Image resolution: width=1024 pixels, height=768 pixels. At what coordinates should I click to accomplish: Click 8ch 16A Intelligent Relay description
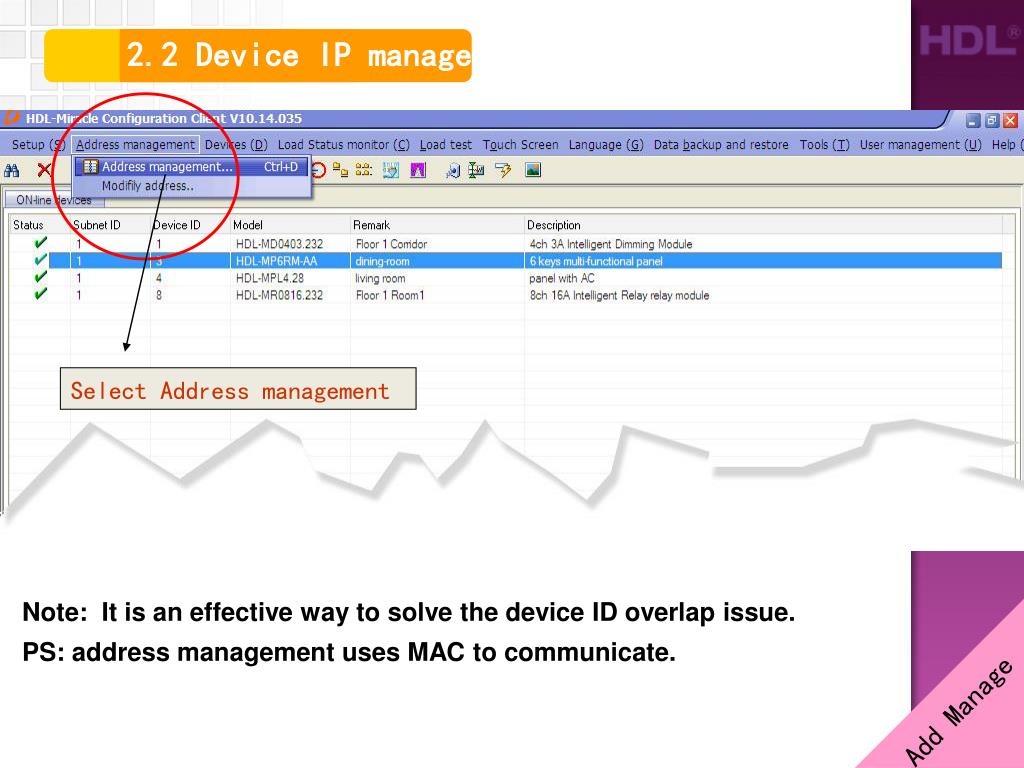(619, 295)
